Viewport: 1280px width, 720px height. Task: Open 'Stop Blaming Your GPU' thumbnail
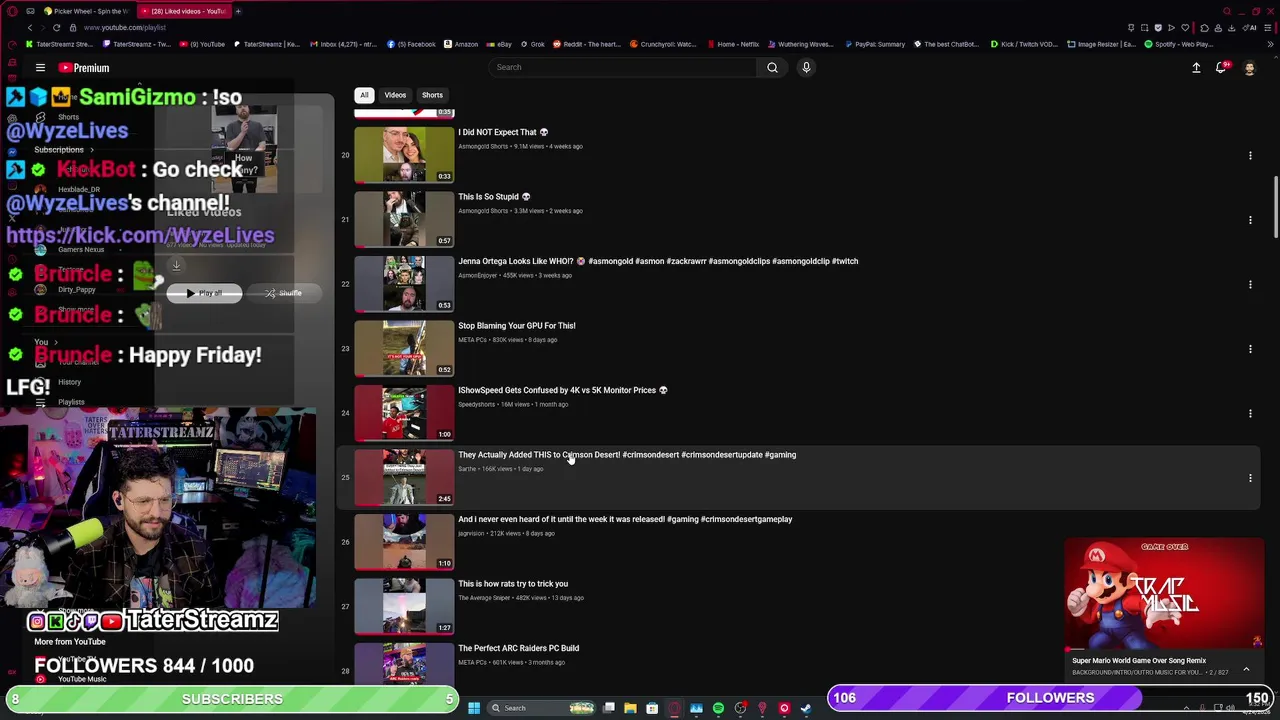pos(404,349)
